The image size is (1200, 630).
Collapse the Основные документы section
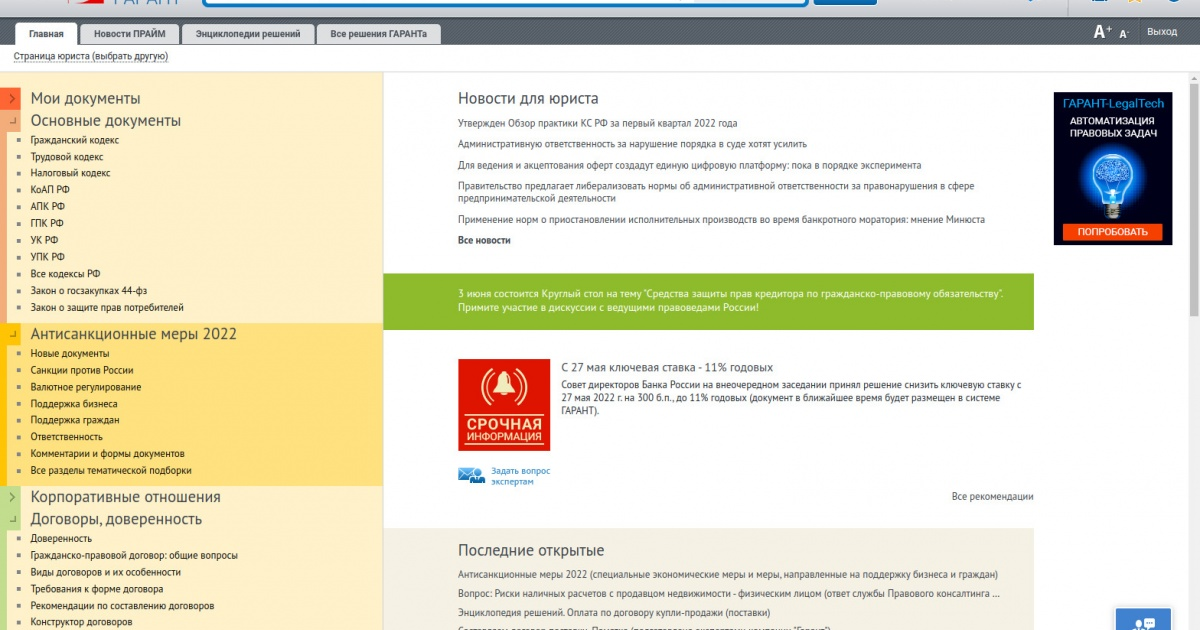click(x=10, y=121)
